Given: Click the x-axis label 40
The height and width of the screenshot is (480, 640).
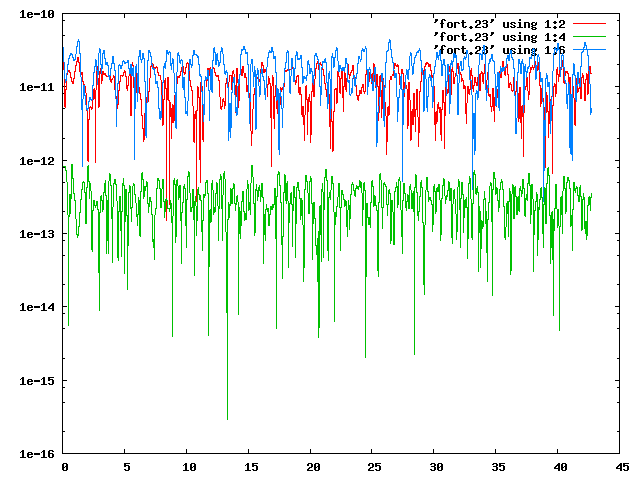Looking at the screenshot, I should (x=560, y=467).
